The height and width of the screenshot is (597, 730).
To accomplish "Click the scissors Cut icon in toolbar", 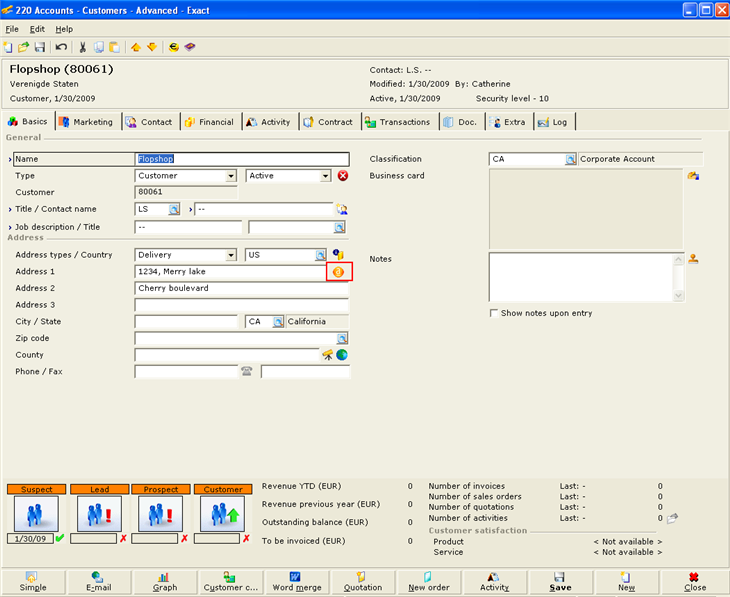I will point(83,47).
